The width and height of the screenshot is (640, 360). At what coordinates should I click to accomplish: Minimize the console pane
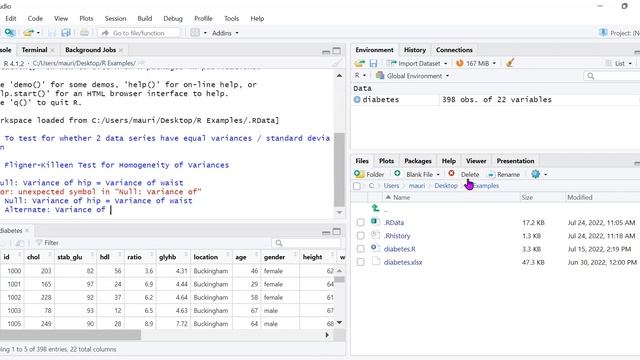pyautogui.click(x=326, y=51)
